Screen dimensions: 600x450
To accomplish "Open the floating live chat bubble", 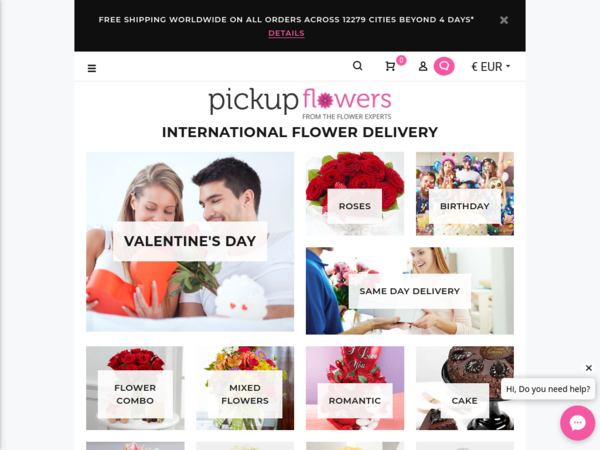I will [x=577, y=423].
